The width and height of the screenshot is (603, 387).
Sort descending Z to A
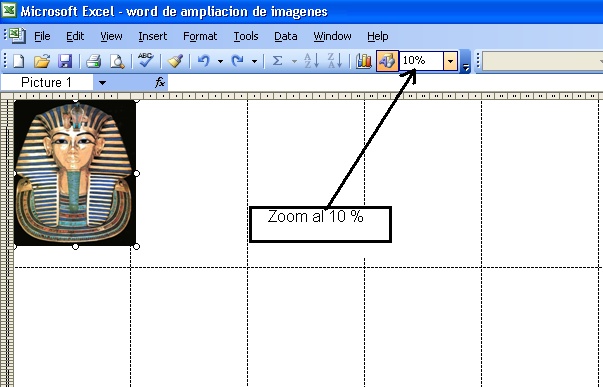click(x=335, y=61)
